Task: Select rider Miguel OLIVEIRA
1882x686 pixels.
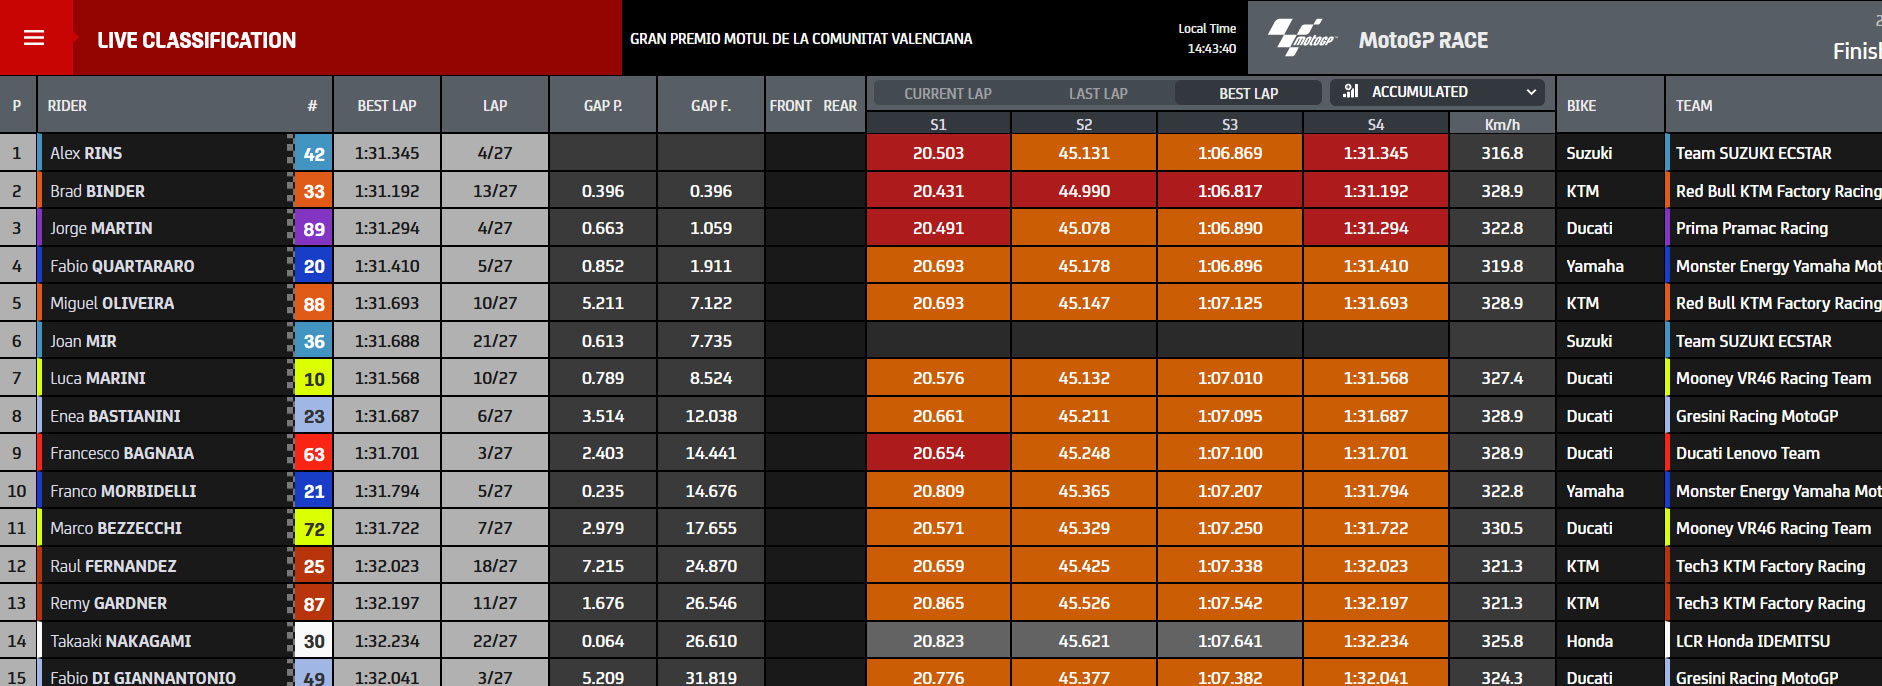Action: 112,303
